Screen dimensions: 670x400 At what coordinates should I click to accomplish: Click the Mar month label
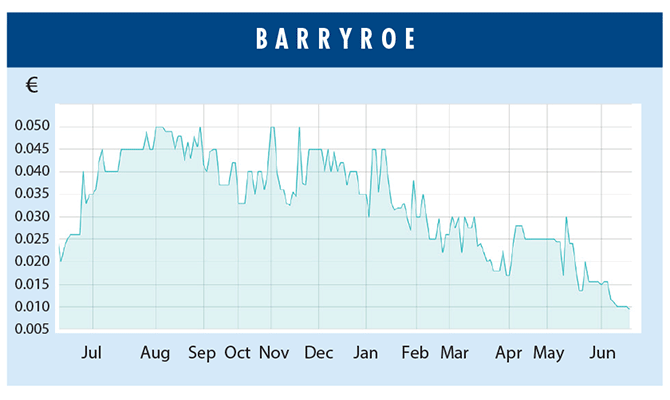pos(454,353)
